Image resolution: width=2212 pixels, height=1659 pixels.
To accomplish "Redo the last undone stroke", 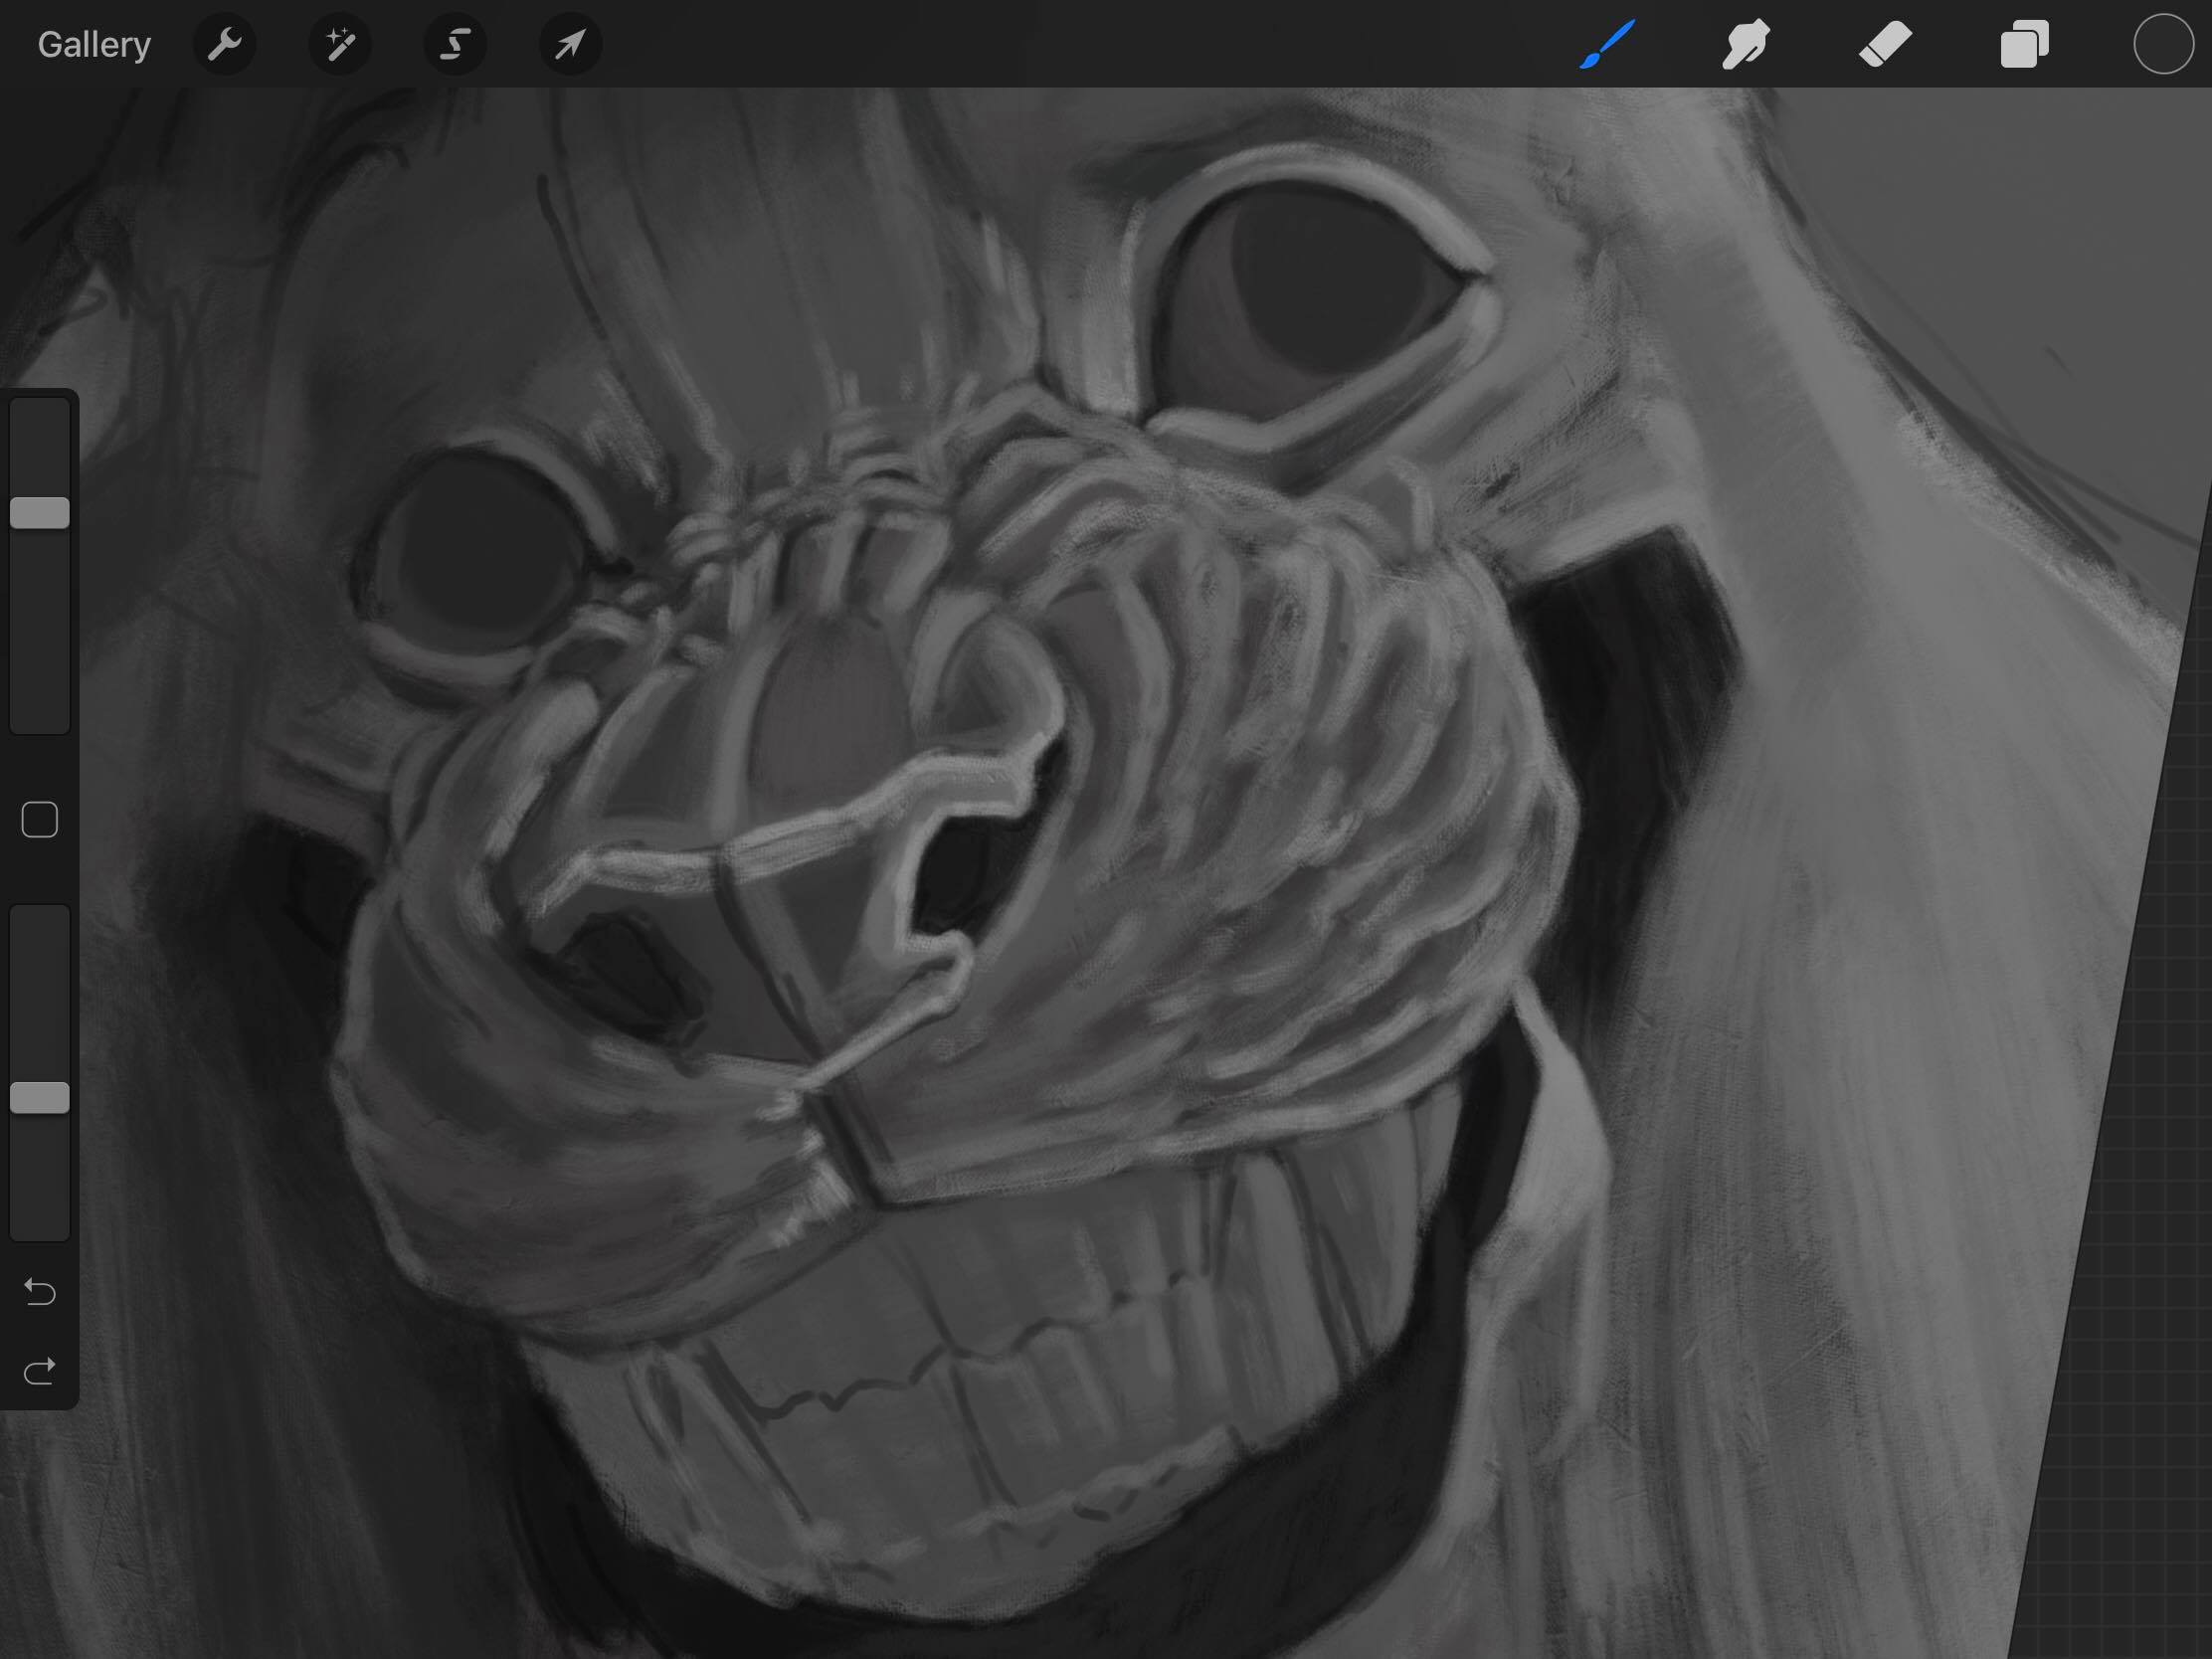I will [40, 1371].
